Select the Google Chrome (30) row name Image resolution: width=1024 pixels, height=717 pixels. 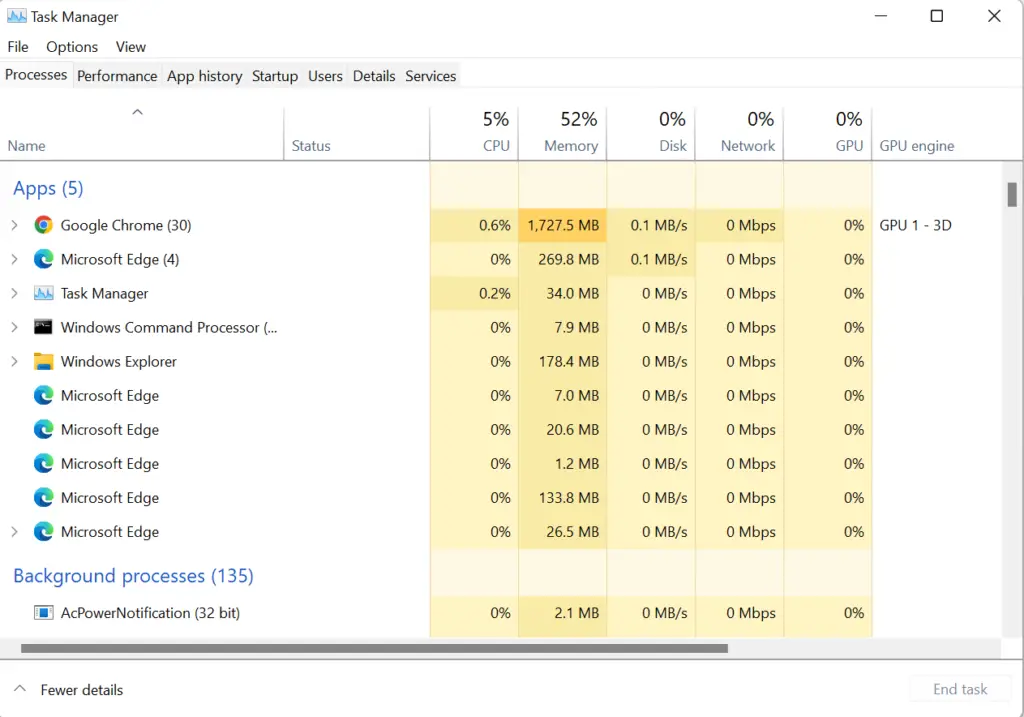click(126, 225)
